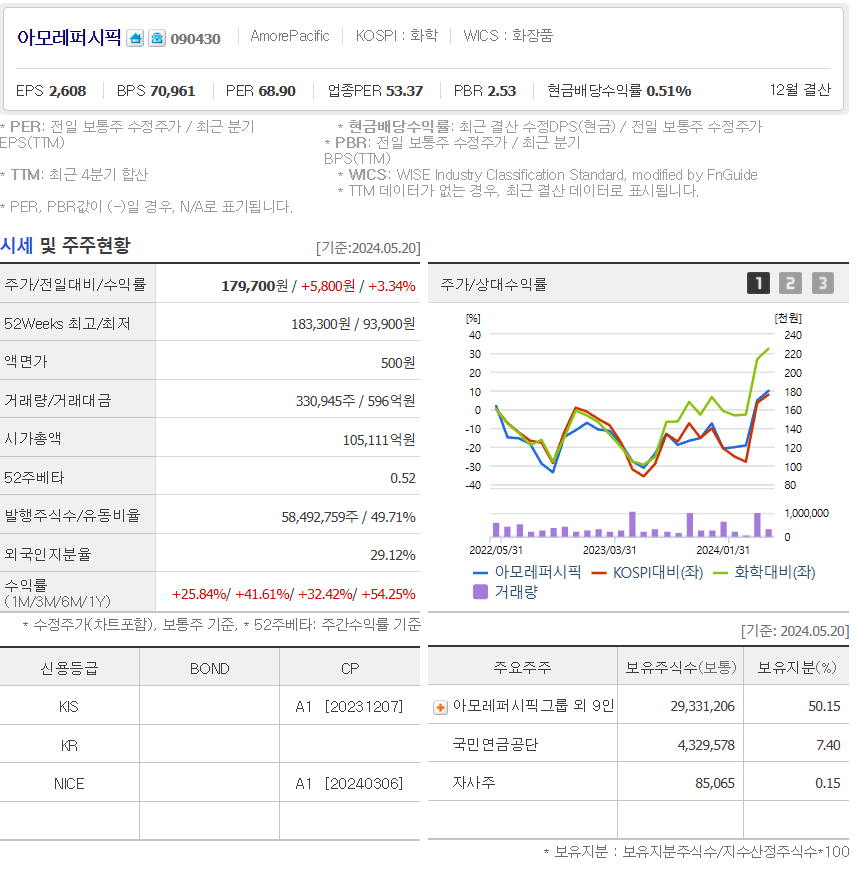Click the 보유주식수(보통) column header
This screenshot has width=861, height=873.
pyautogui.click(x=681, y=667)
